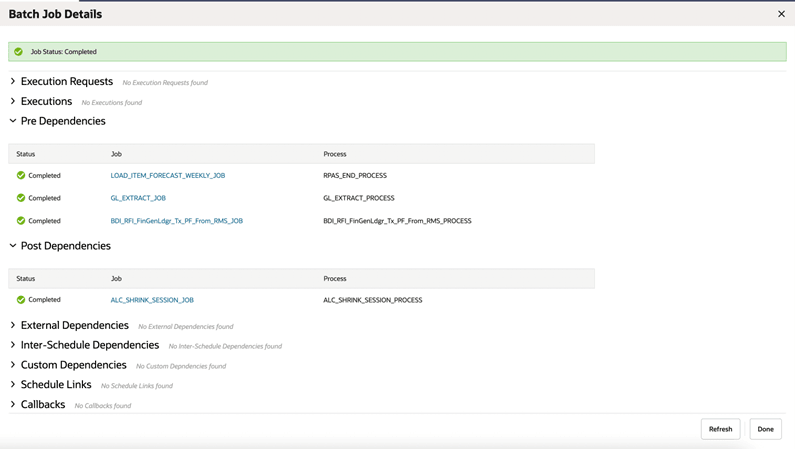Expand the Callbacks section
This screenshot has height=449, width=795.
[13, 404]
